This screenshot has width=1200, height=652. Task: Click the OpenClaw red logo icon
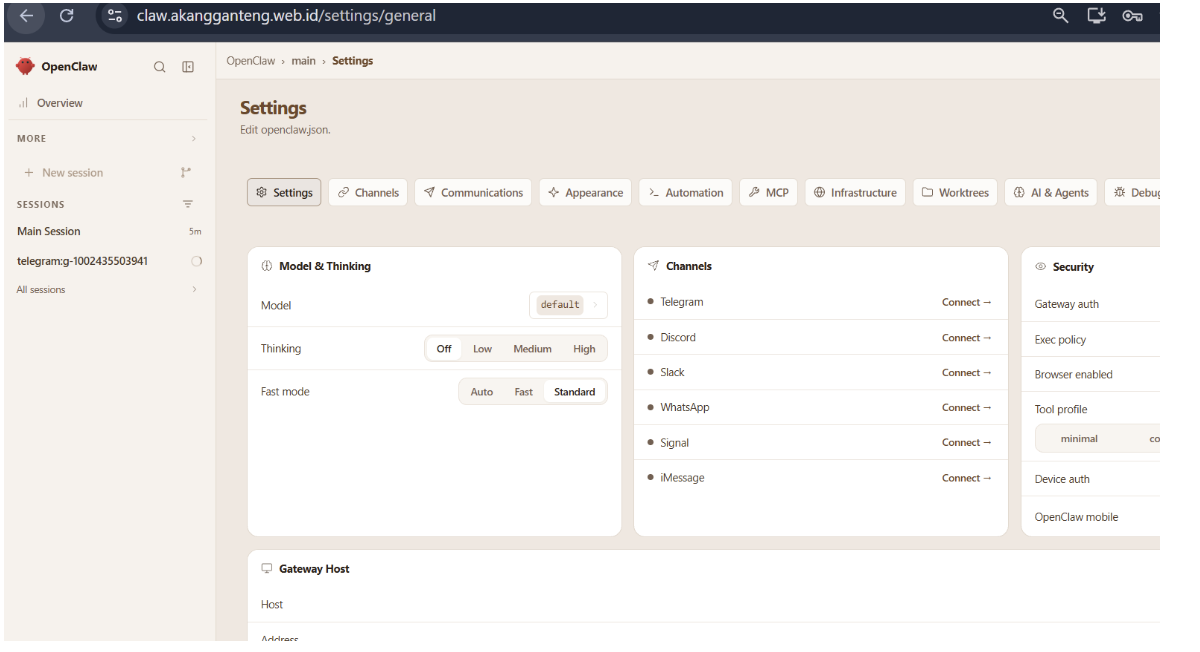[26, 67]
